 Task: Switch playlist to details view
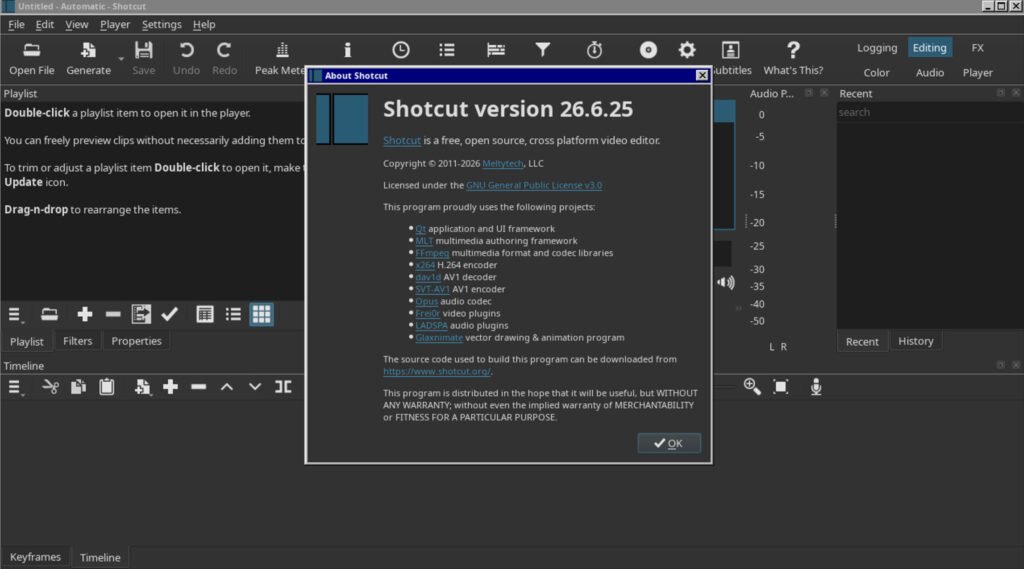[x=205, y=315]
